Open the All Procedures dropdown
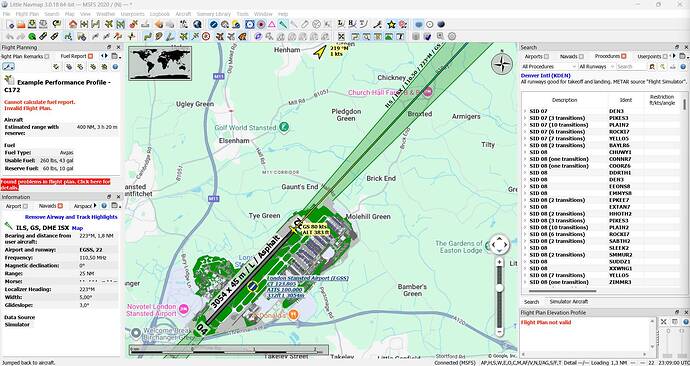 [548, 66]
